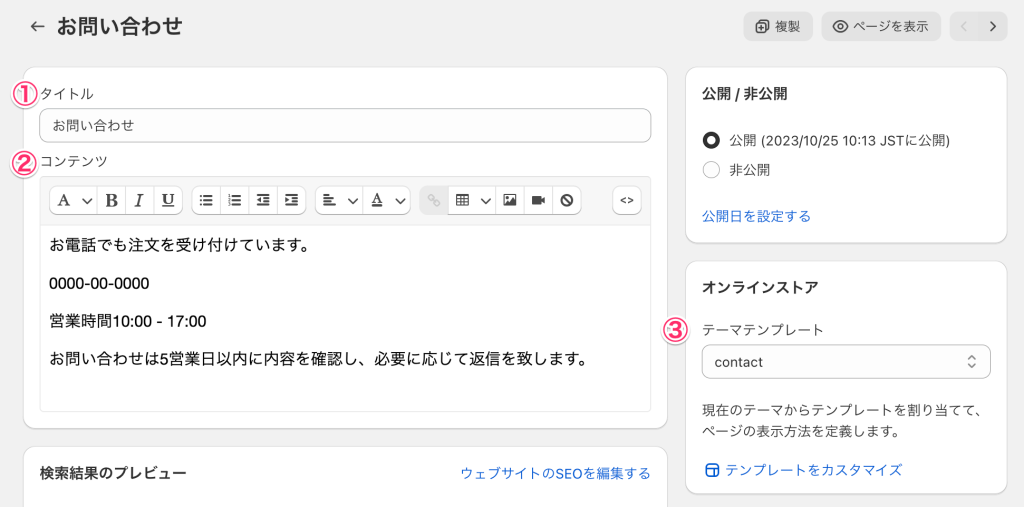Open the text color picker
1024x507 pixels.
[386, 200]
